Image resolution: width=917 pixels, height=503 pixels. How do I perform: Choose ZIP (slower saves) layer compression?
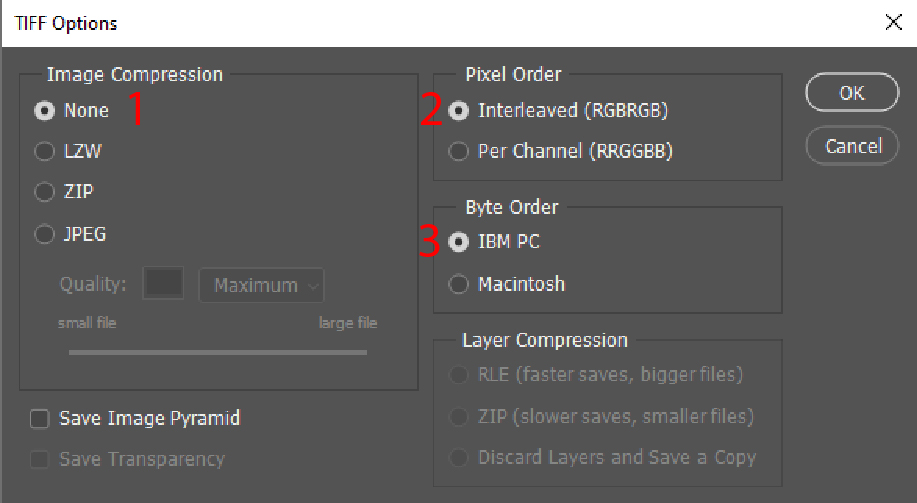pos(458,417)
